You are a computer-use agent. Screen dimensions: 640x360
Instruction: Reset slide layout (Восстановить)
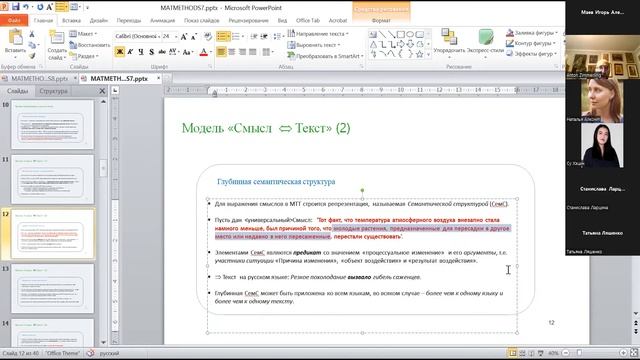[90, 45]
